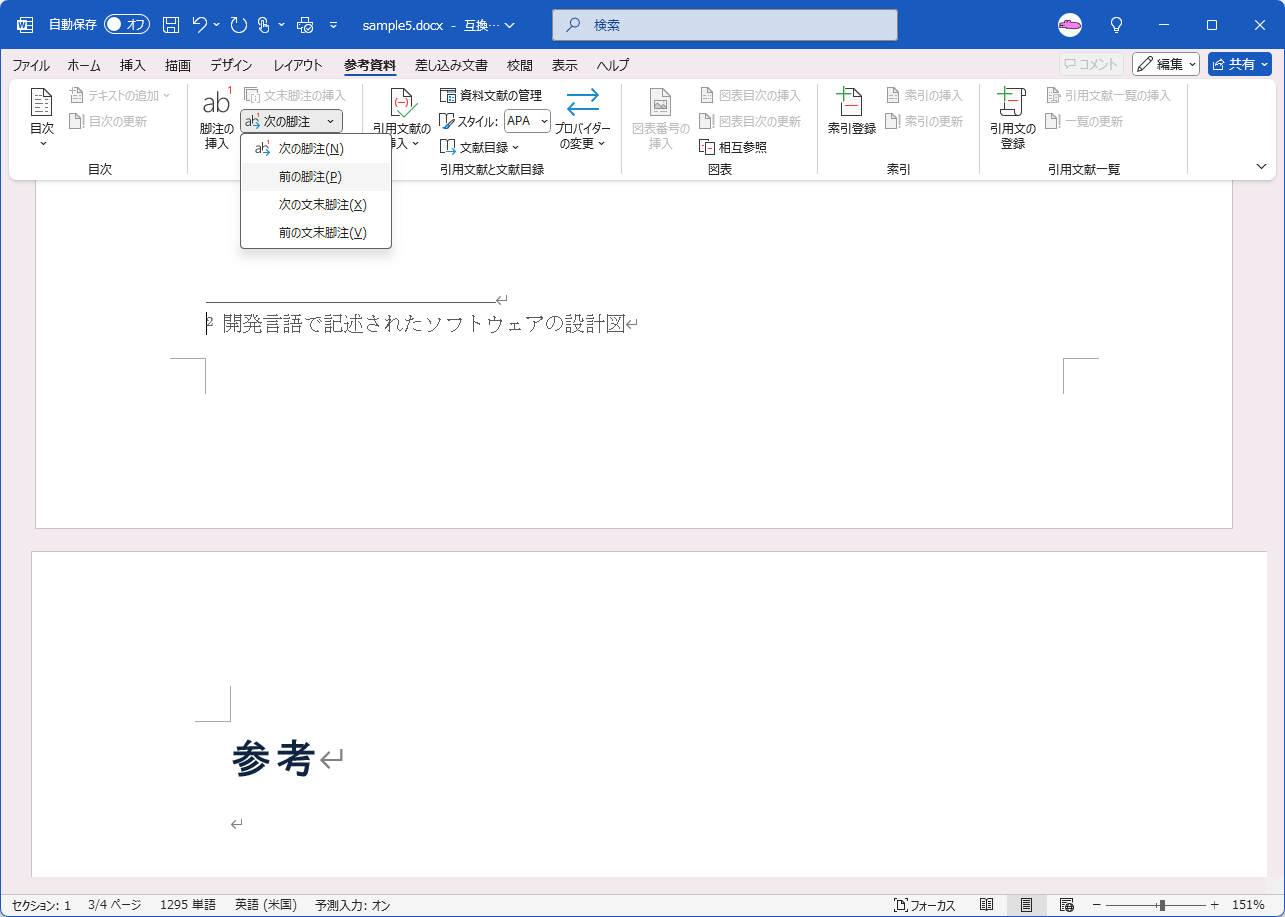Click フォーカス focus mode in status bar

(x=924, y=905)
